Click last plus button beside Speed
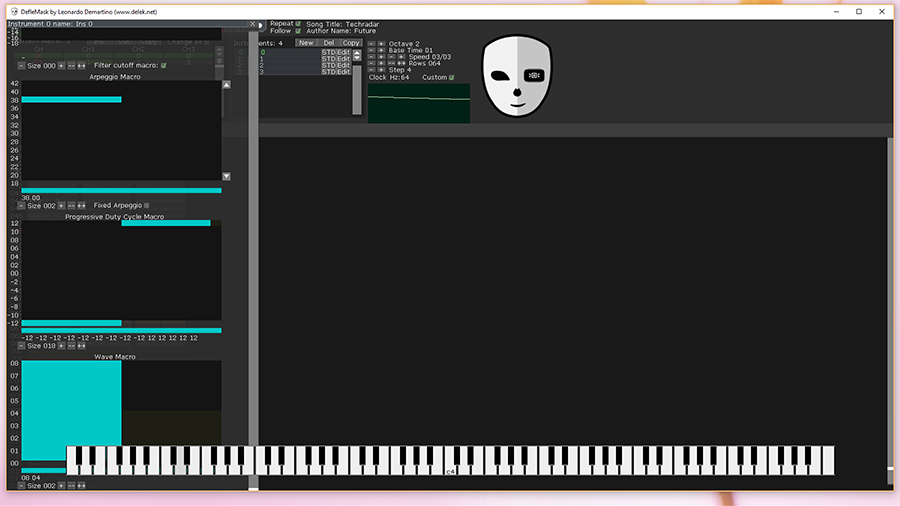This screenshot has width=900, height=506. pos(401,57)
